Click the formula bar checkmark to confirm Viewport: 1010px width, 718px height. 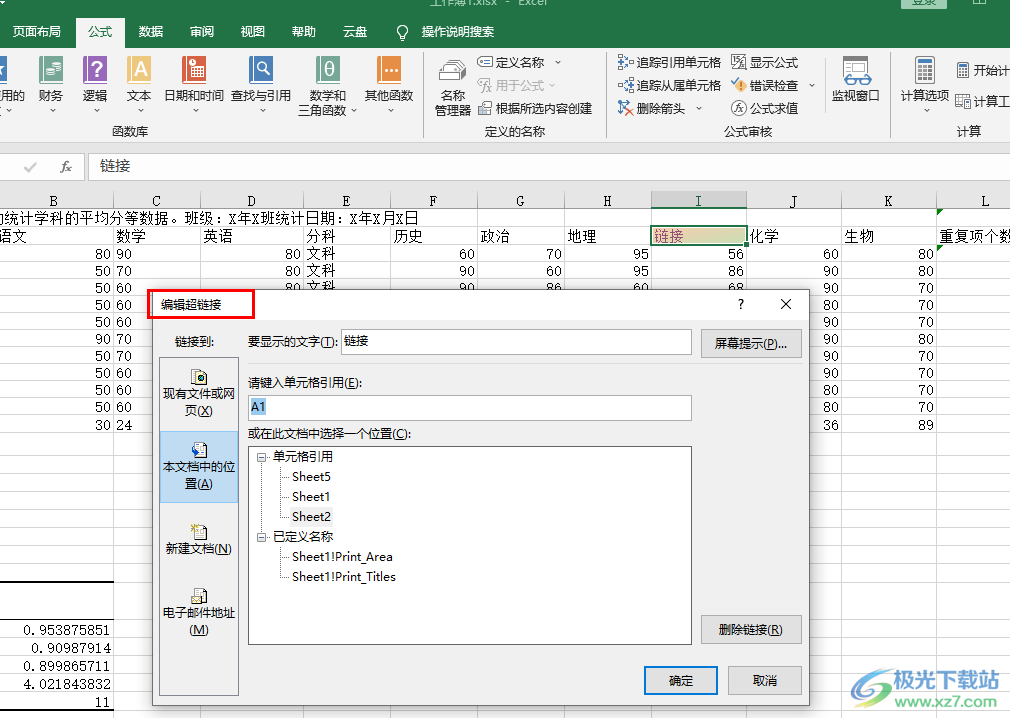click(30, 167)
